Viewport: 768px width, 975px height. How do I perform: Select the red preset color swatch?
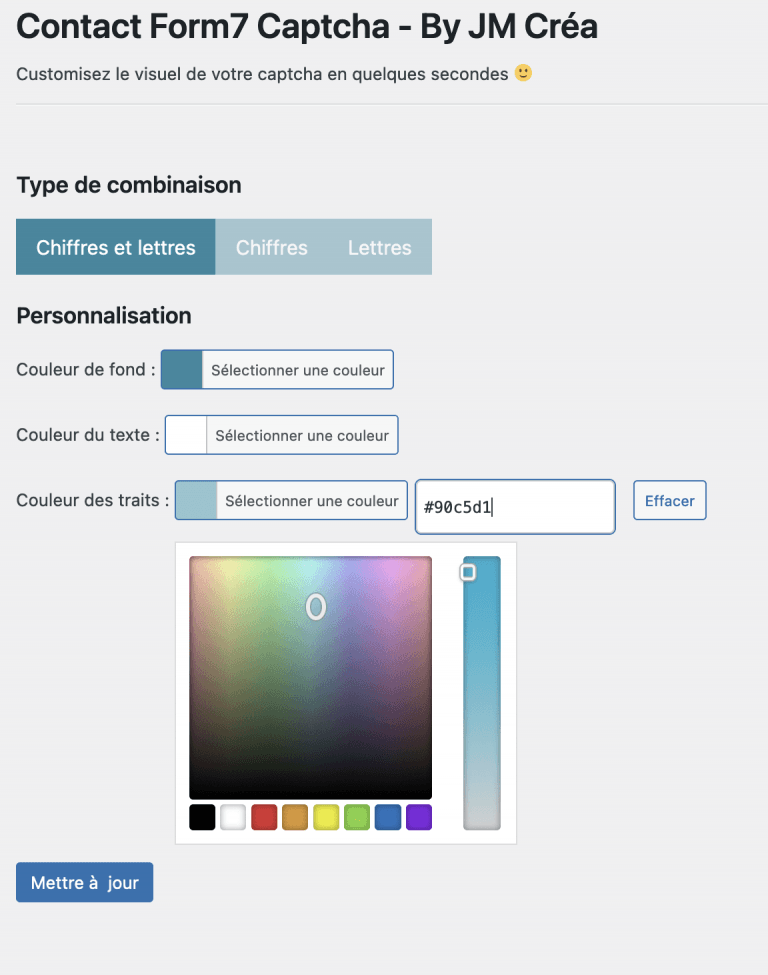tap(264, 817)
